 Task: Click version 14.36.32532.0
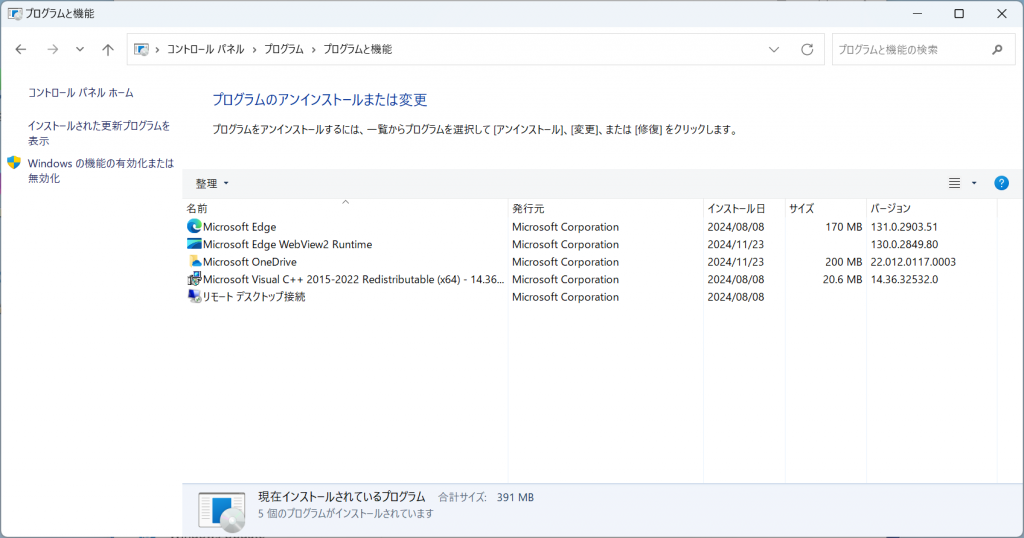tap(904, 279)
